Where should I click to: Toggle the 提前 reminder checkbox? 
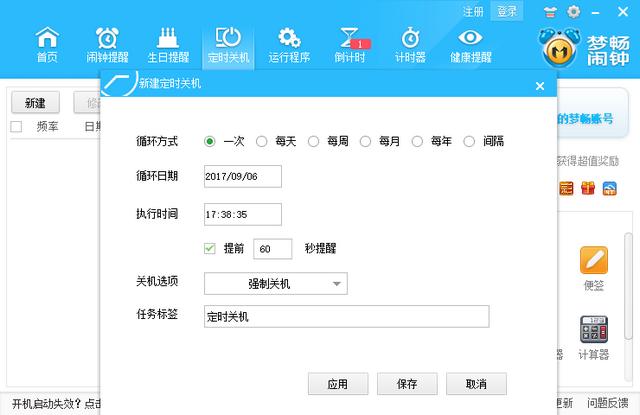click(x=210, y=248)
